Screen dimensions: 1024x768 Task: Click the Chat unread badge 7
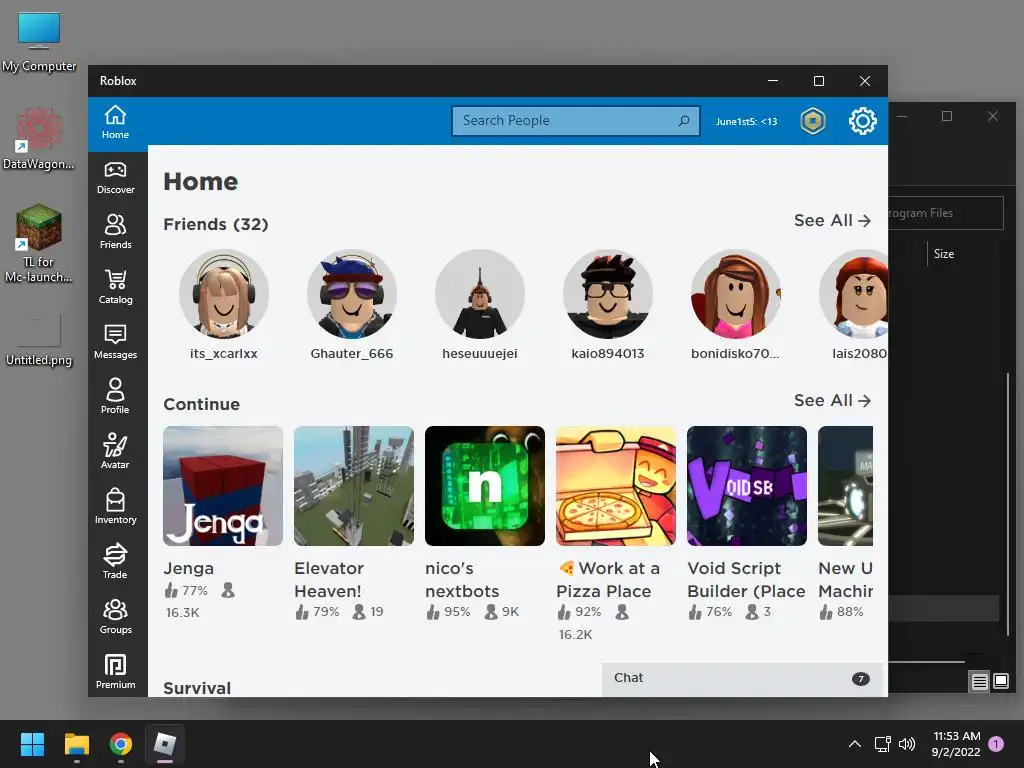(861, 679)
